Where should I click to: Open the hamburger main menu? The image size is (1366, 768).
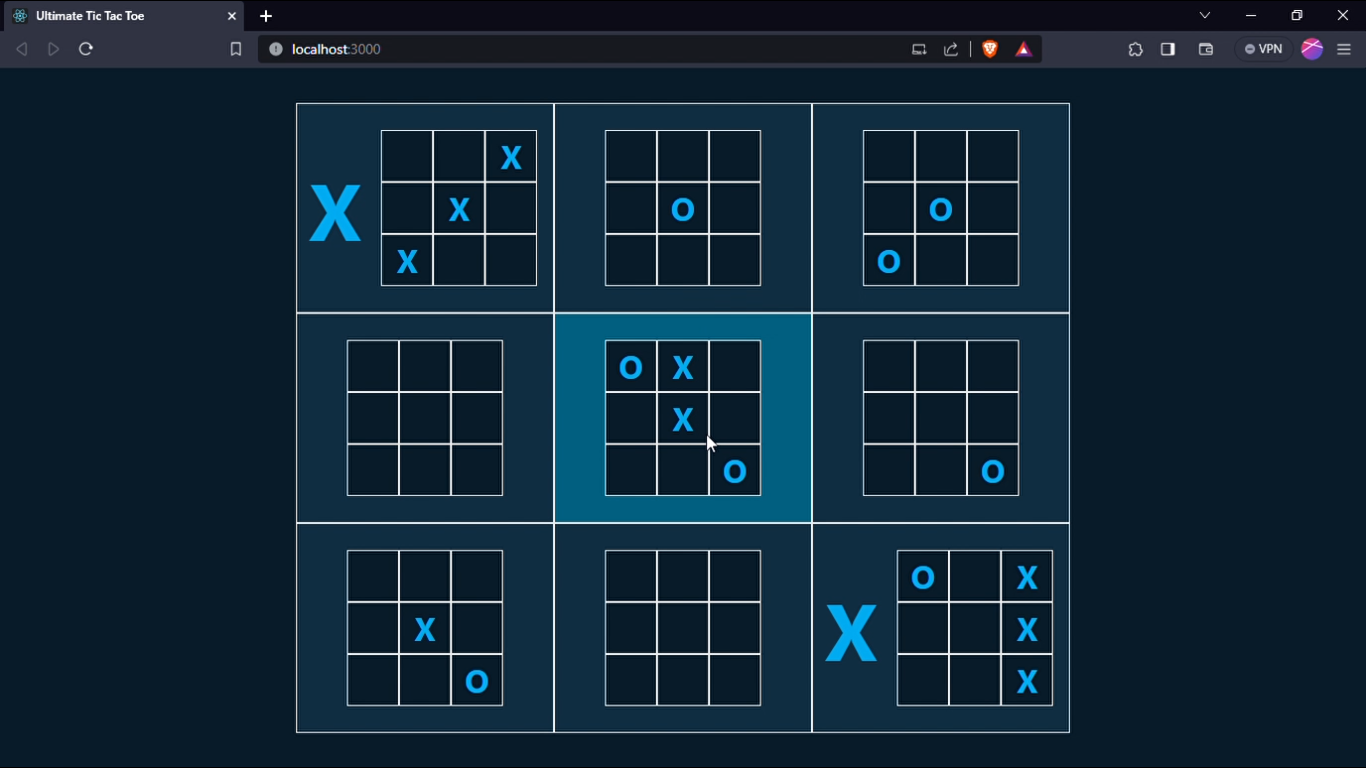click(x=1344, y=49)
